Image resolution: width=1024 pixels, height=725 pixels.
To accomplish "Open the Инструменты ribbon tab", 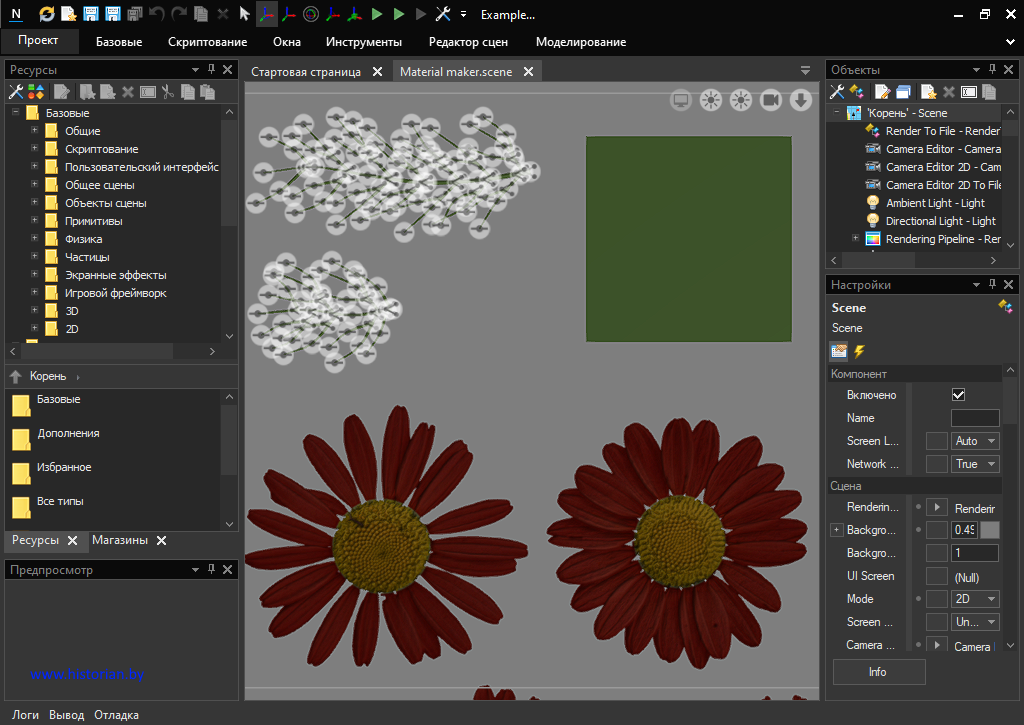I will [363, 42].
